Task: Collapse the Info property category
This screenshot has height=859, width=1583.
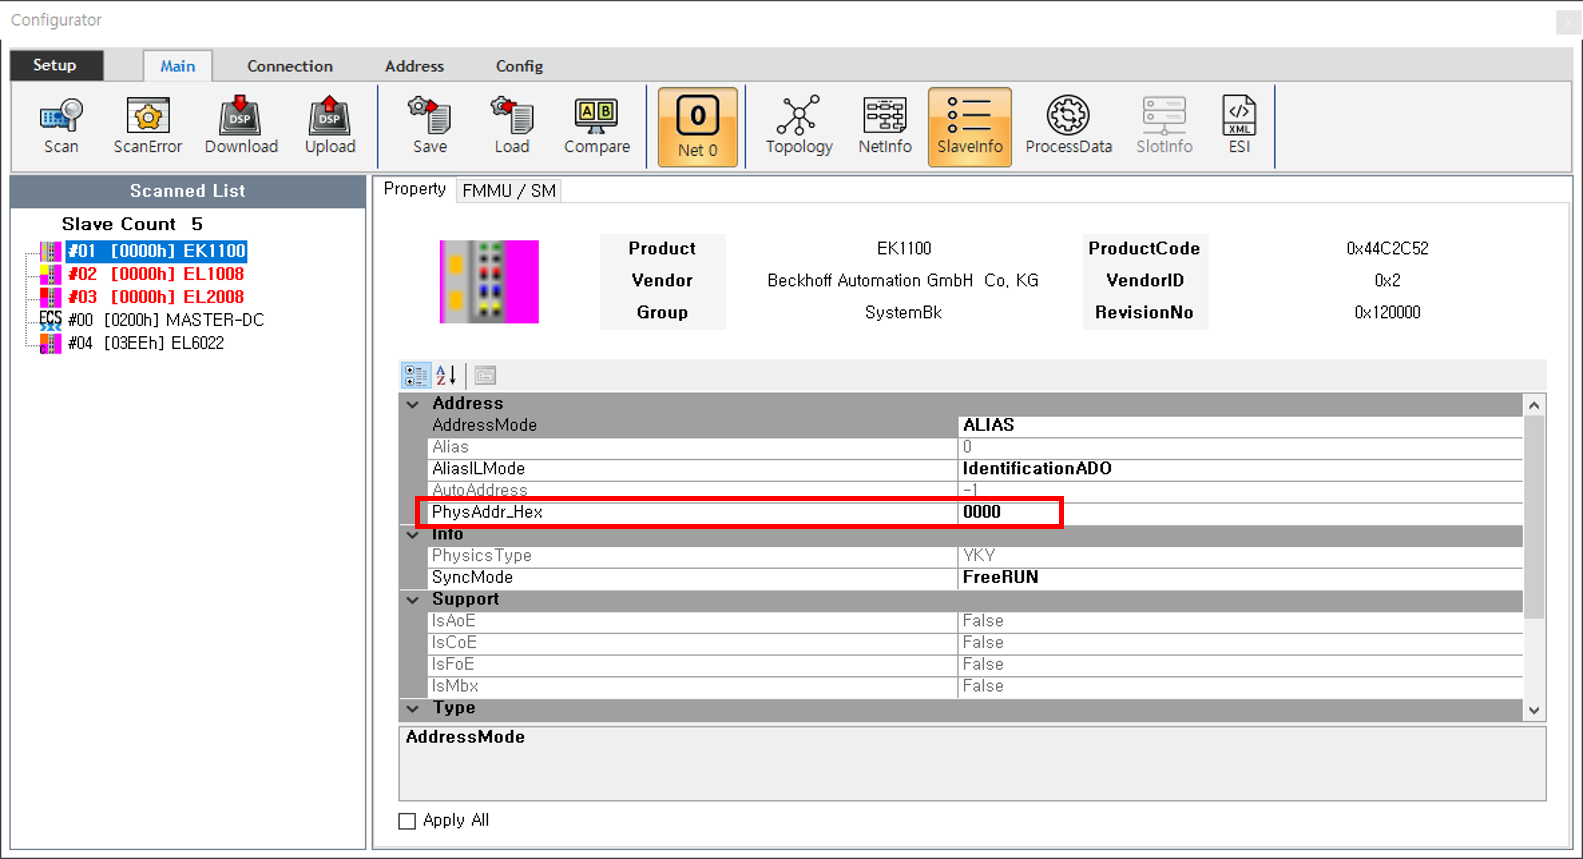Action: click(x=413, y=535)
